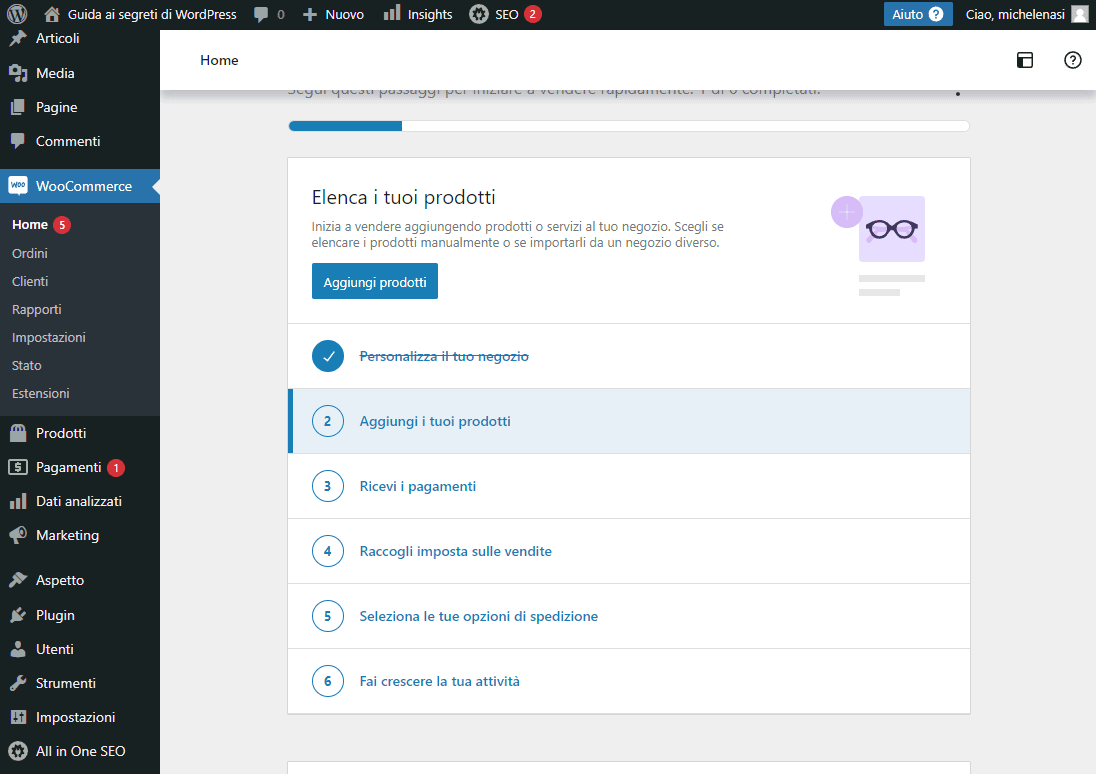1096x774 pixels.
Task: Click the Aspetto paintbrush icon
Action: point(18,580)
